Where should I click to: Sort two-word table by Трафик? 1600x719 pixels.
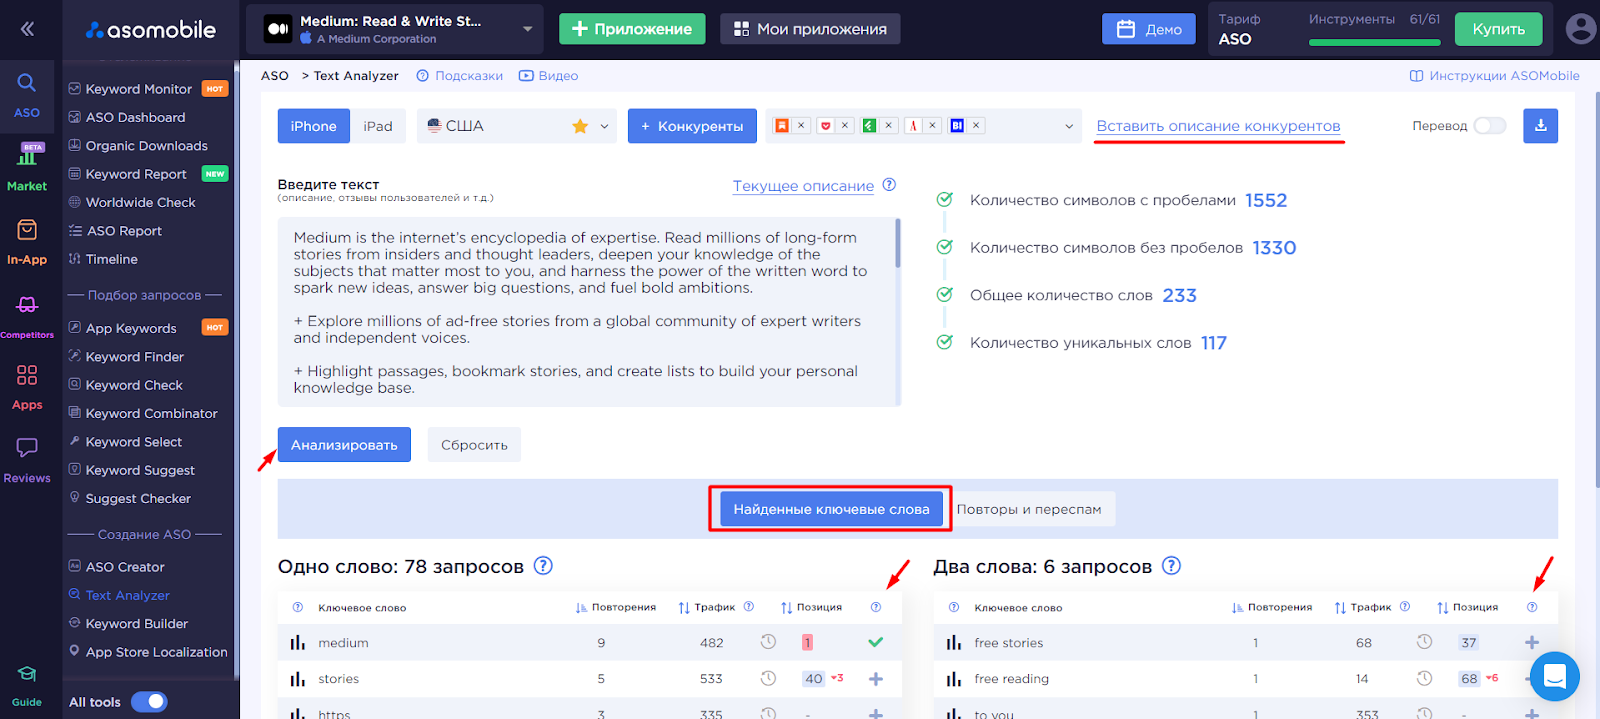[1363, 607]
